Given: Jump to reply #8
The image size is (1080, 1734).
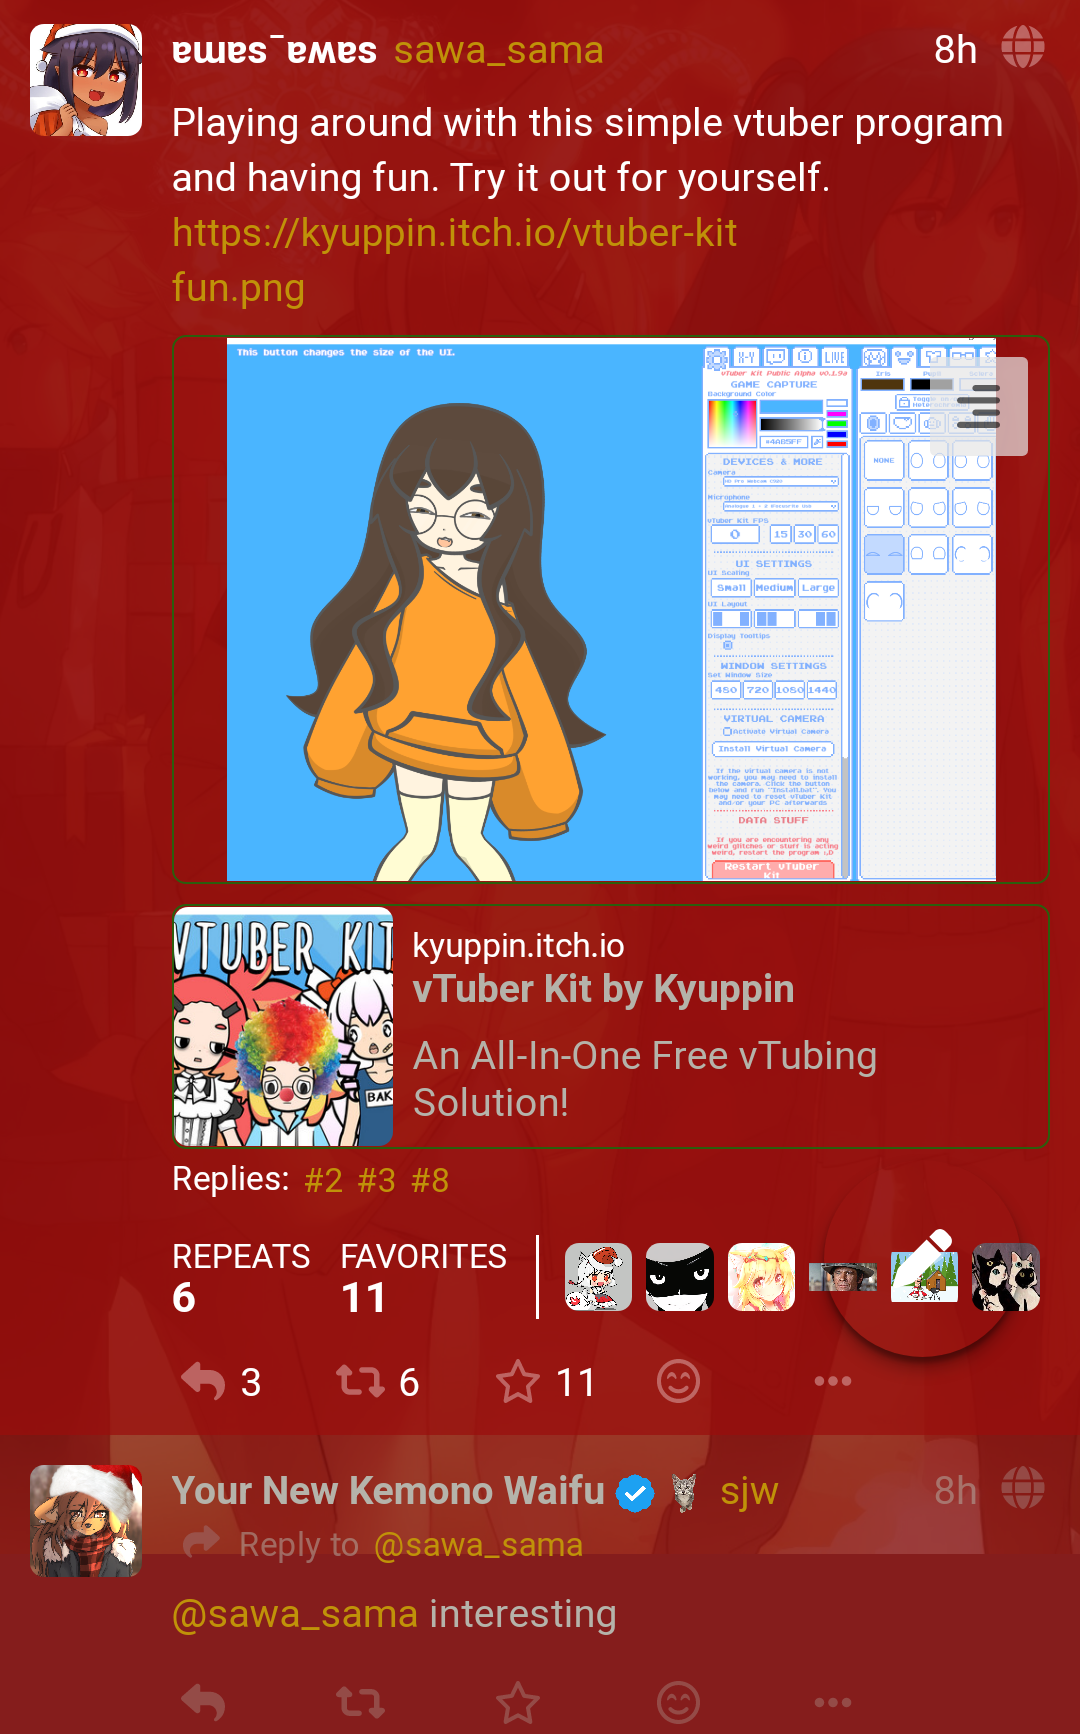Looking at the screenshot, I should pyautogui.click(x=430, y=1180).
